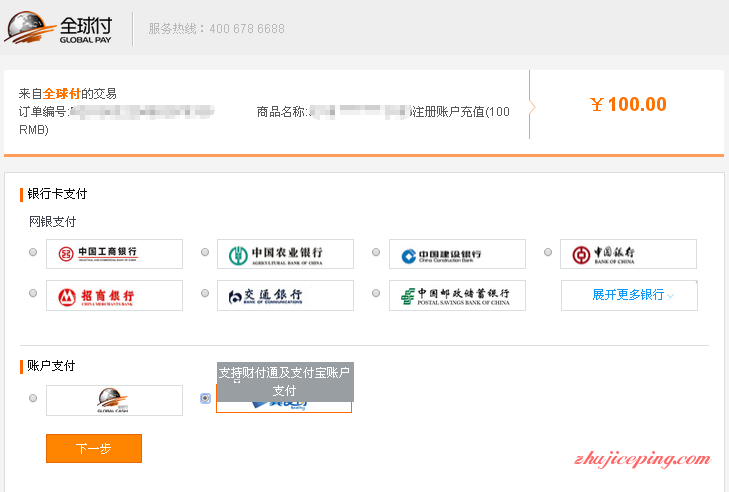
Task: Select the 招商银行 radio button
Action: coord(33,293)
